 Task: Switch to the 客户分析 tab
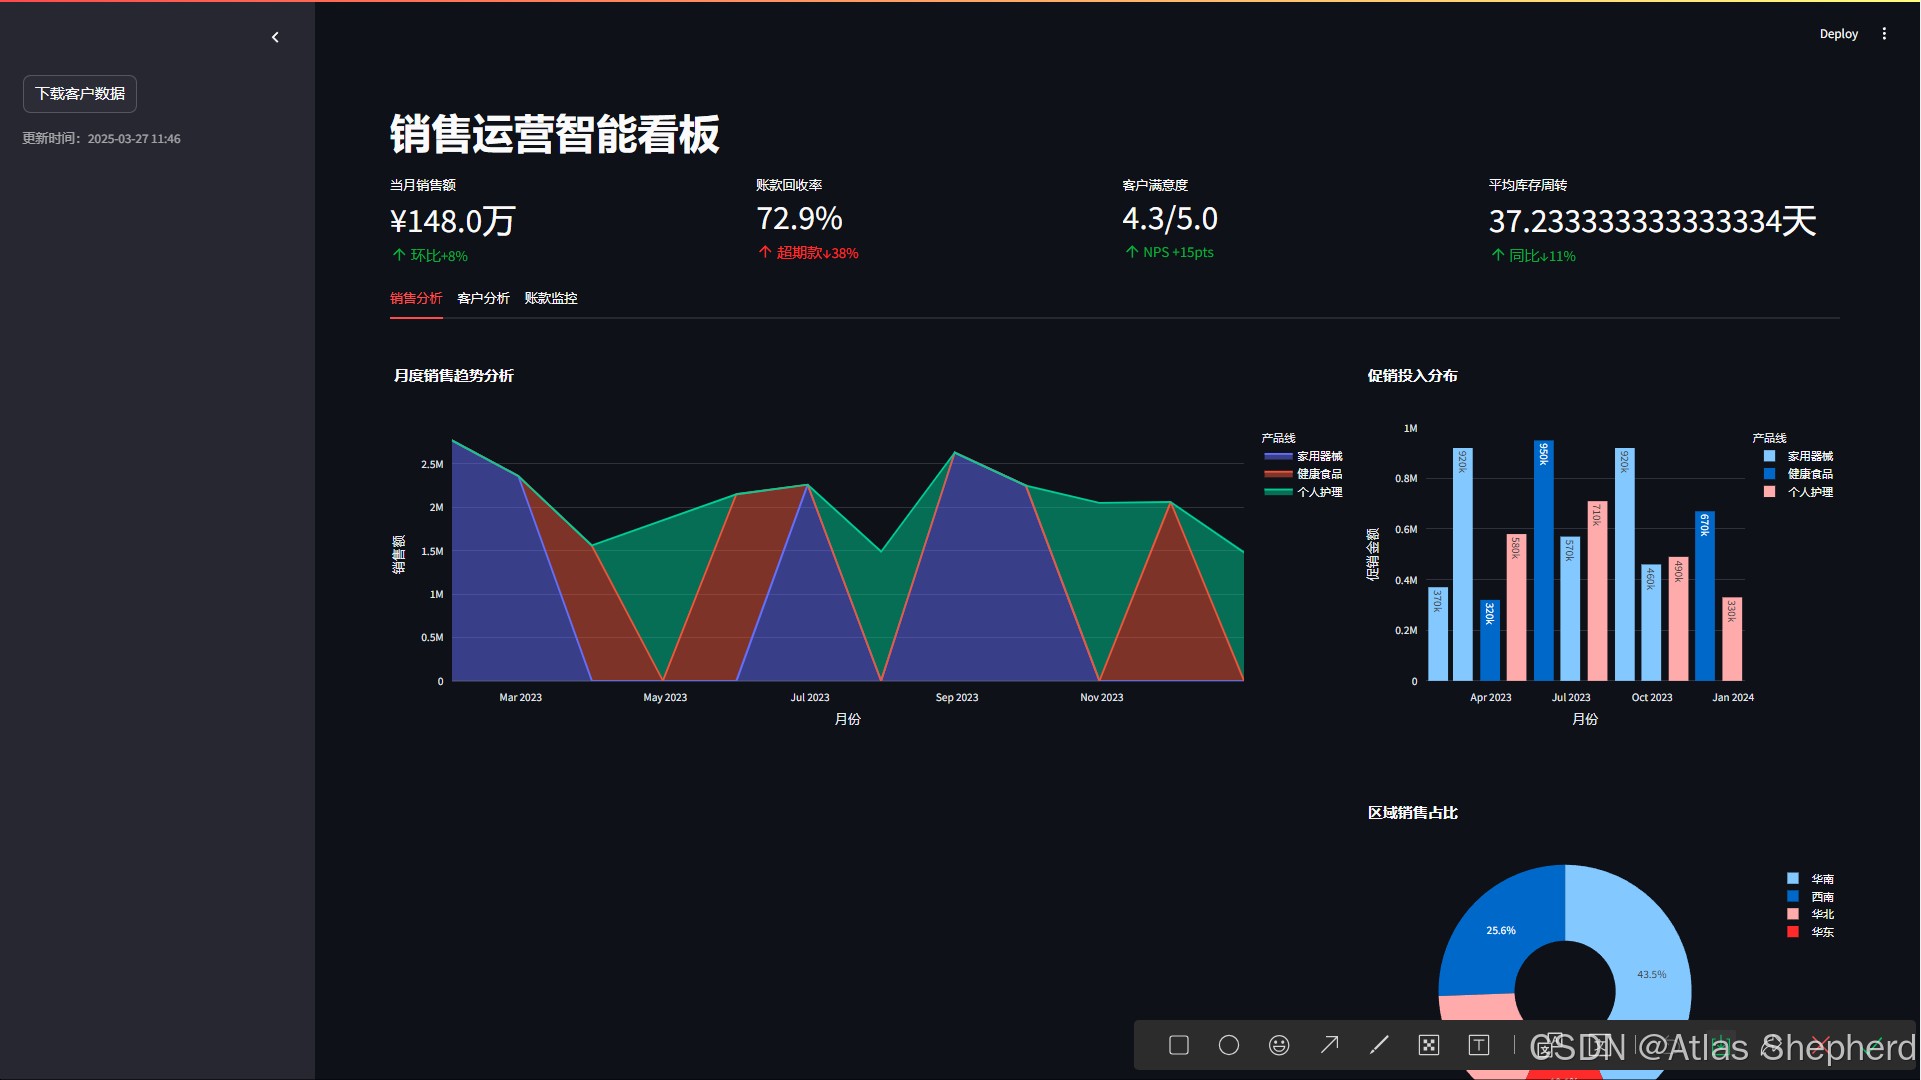pos(483,298)
